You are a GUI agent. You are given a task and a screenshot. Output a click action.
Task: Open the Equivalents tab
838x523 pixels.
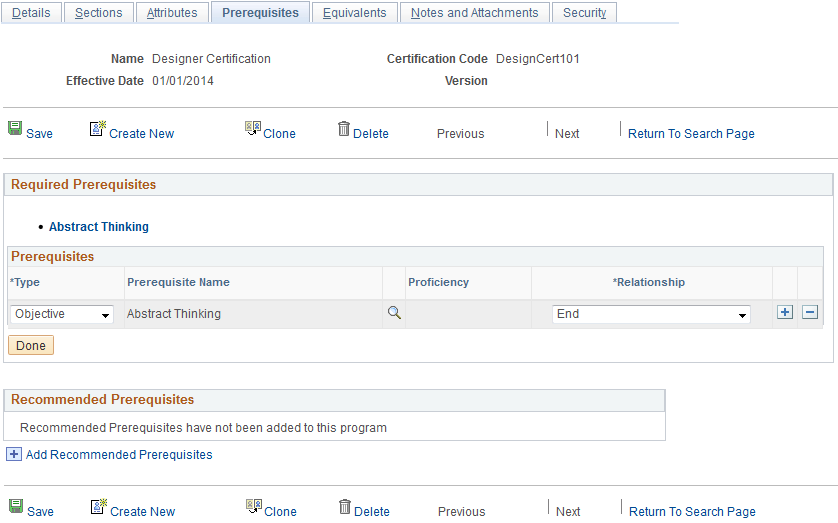pos(354,12)
